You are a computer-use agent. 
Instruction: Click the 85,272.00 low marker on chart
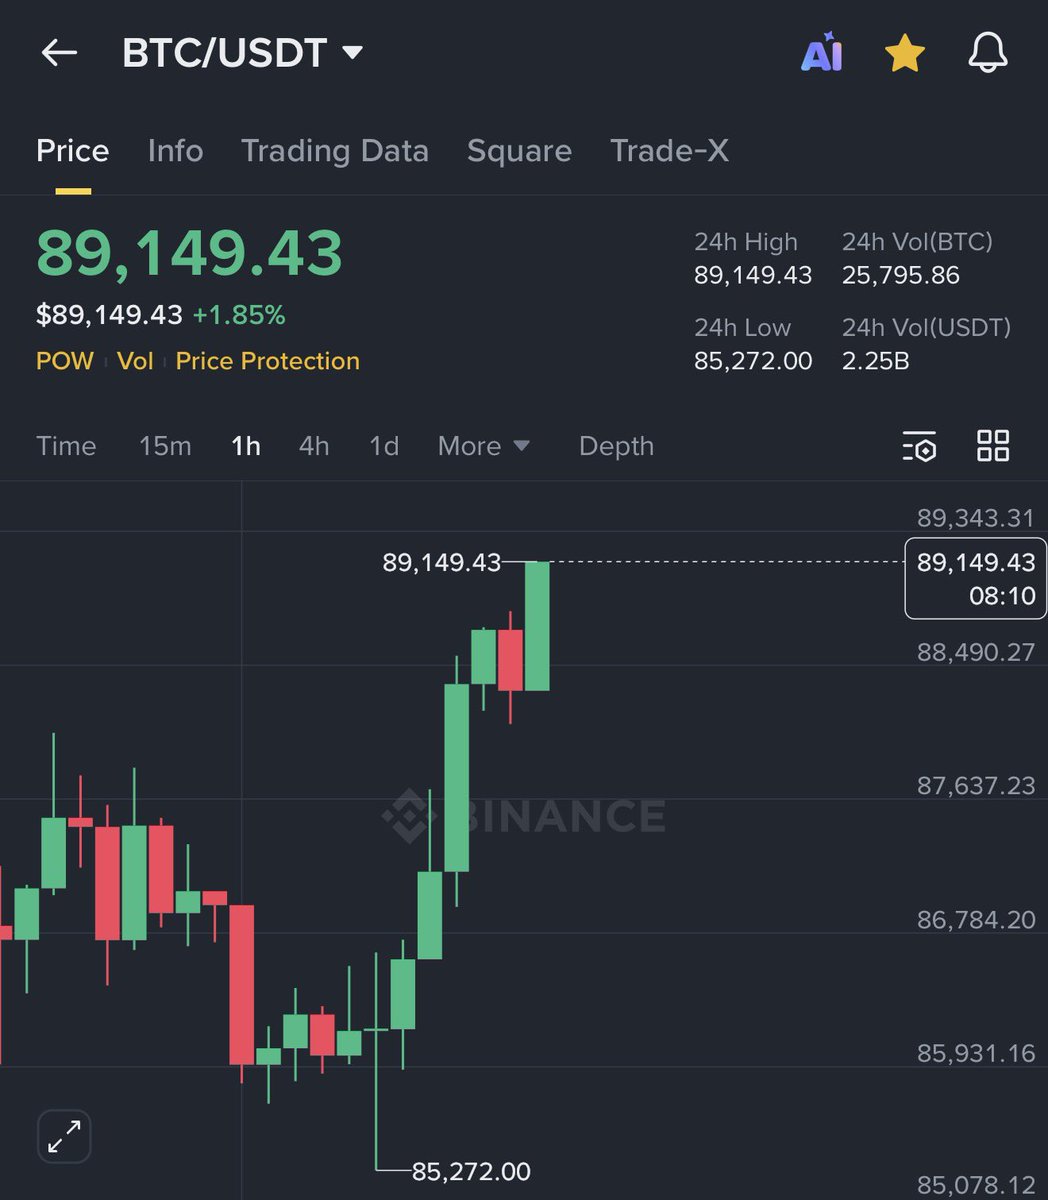471,1171
